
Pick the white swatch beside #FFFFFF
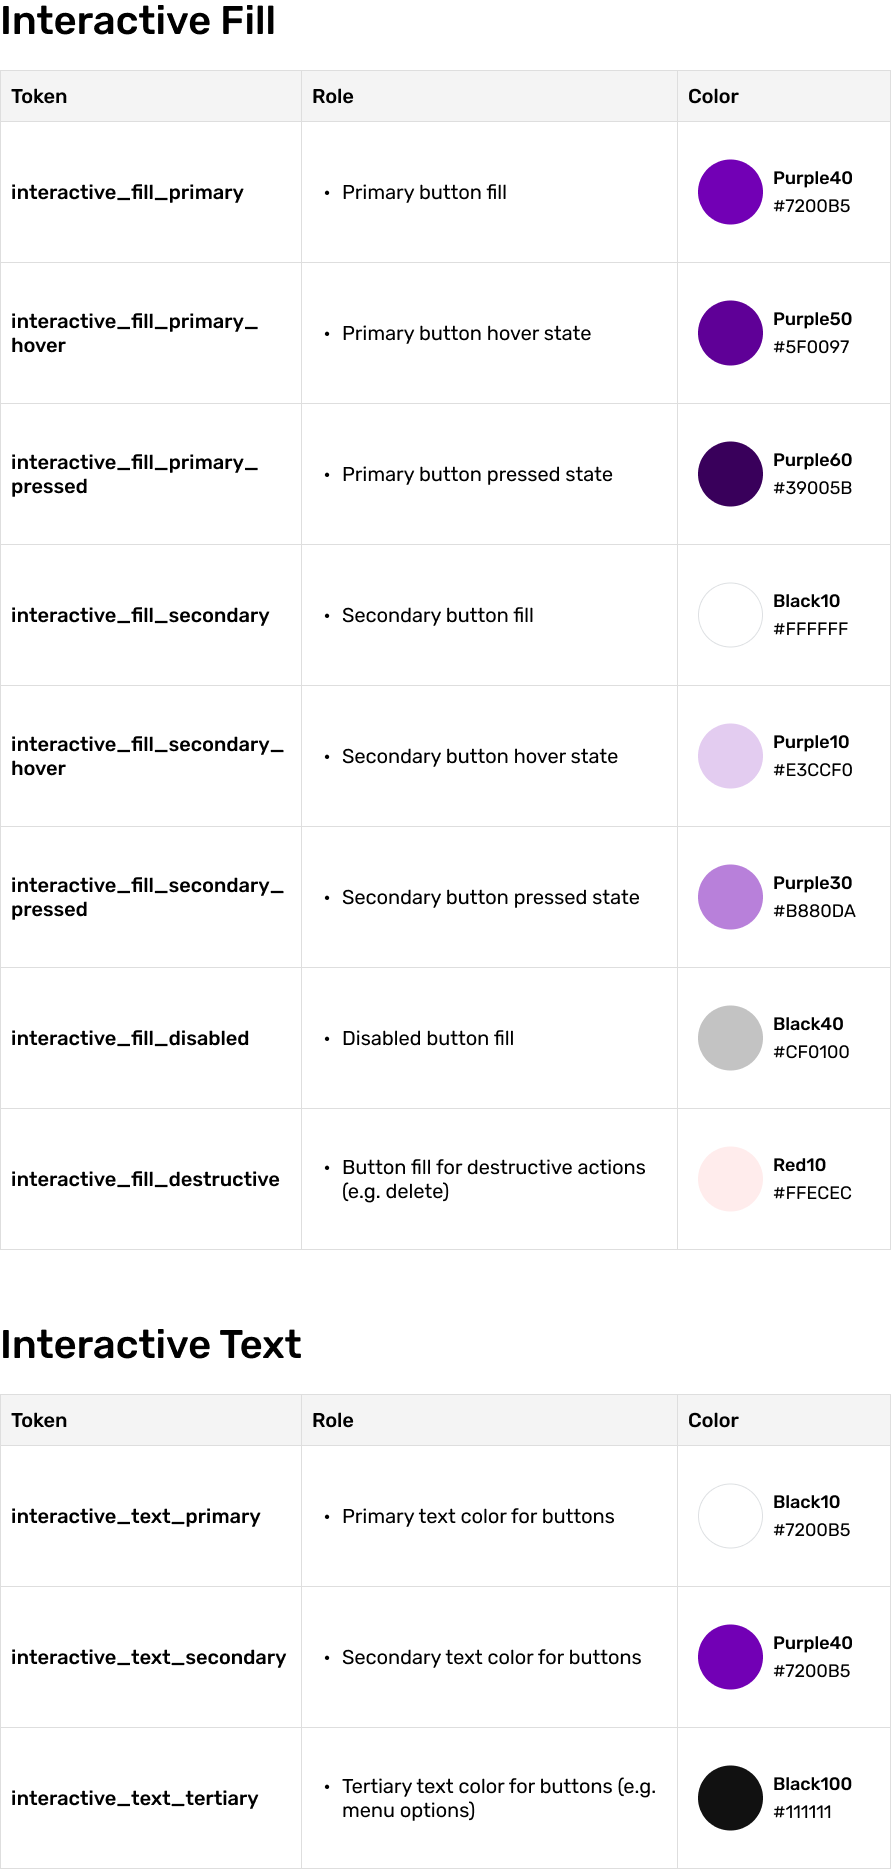(x=730, y=615)
